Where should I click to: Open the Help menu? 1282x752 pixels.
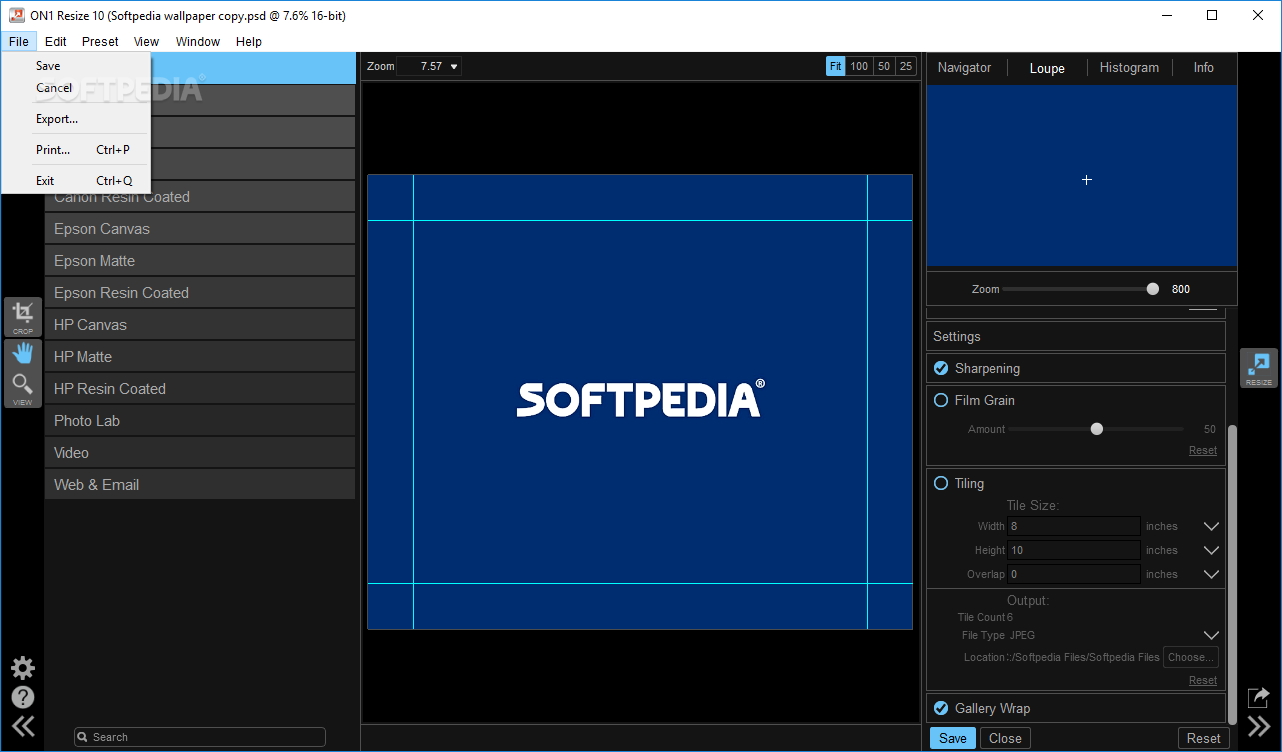coord(249,41)
